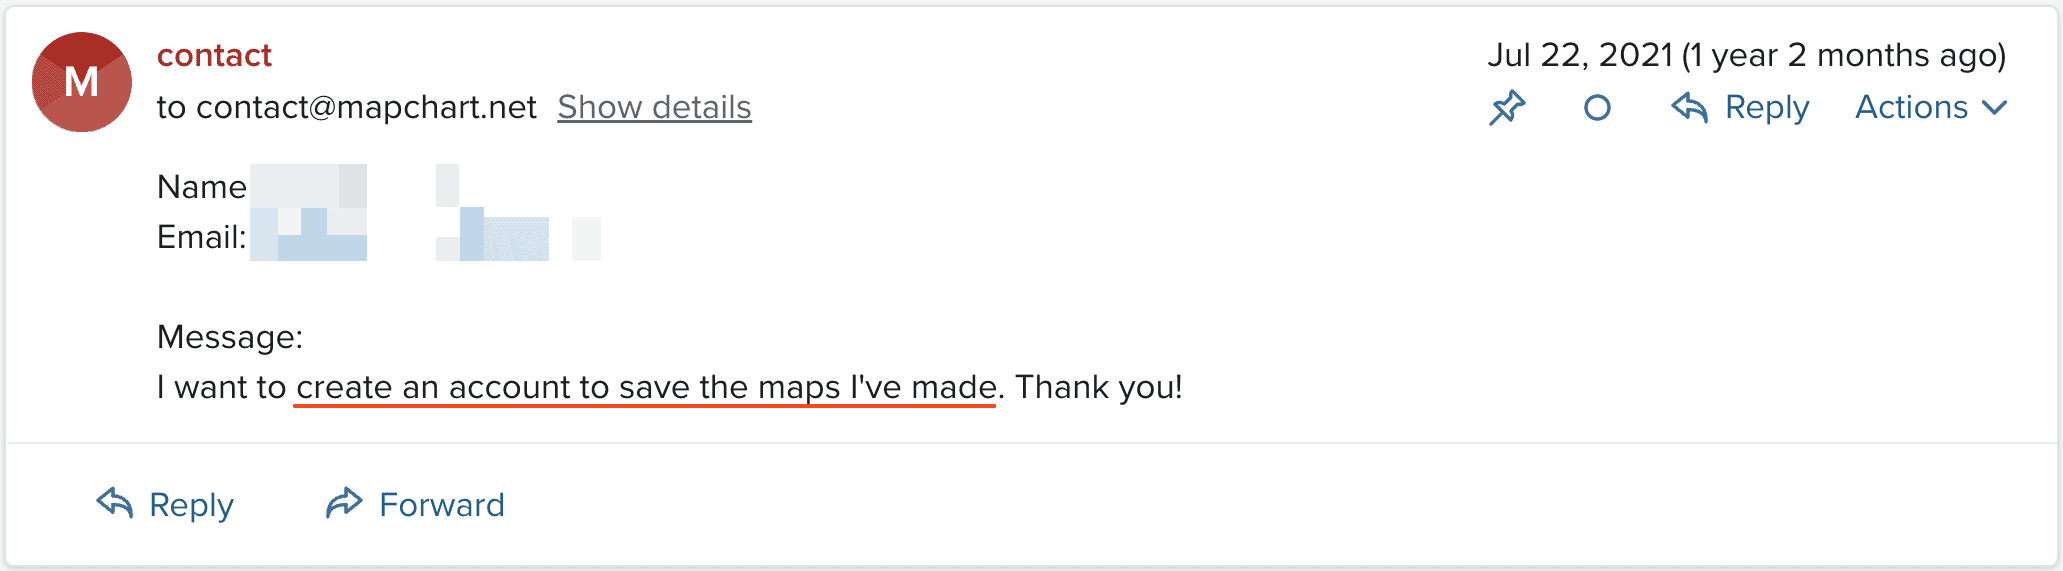Viewport: 2063px width, 571px height.
Task: Click the reply arrow icon below the date
Action: point(1689,107)
